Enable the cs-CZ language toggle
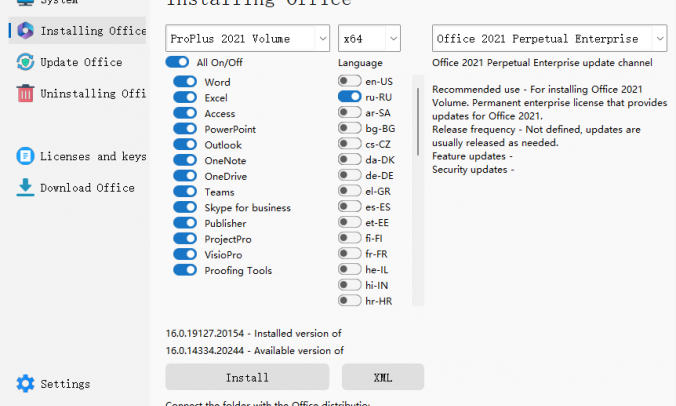This screenshot has width=676, height=406. pos(350,144)
